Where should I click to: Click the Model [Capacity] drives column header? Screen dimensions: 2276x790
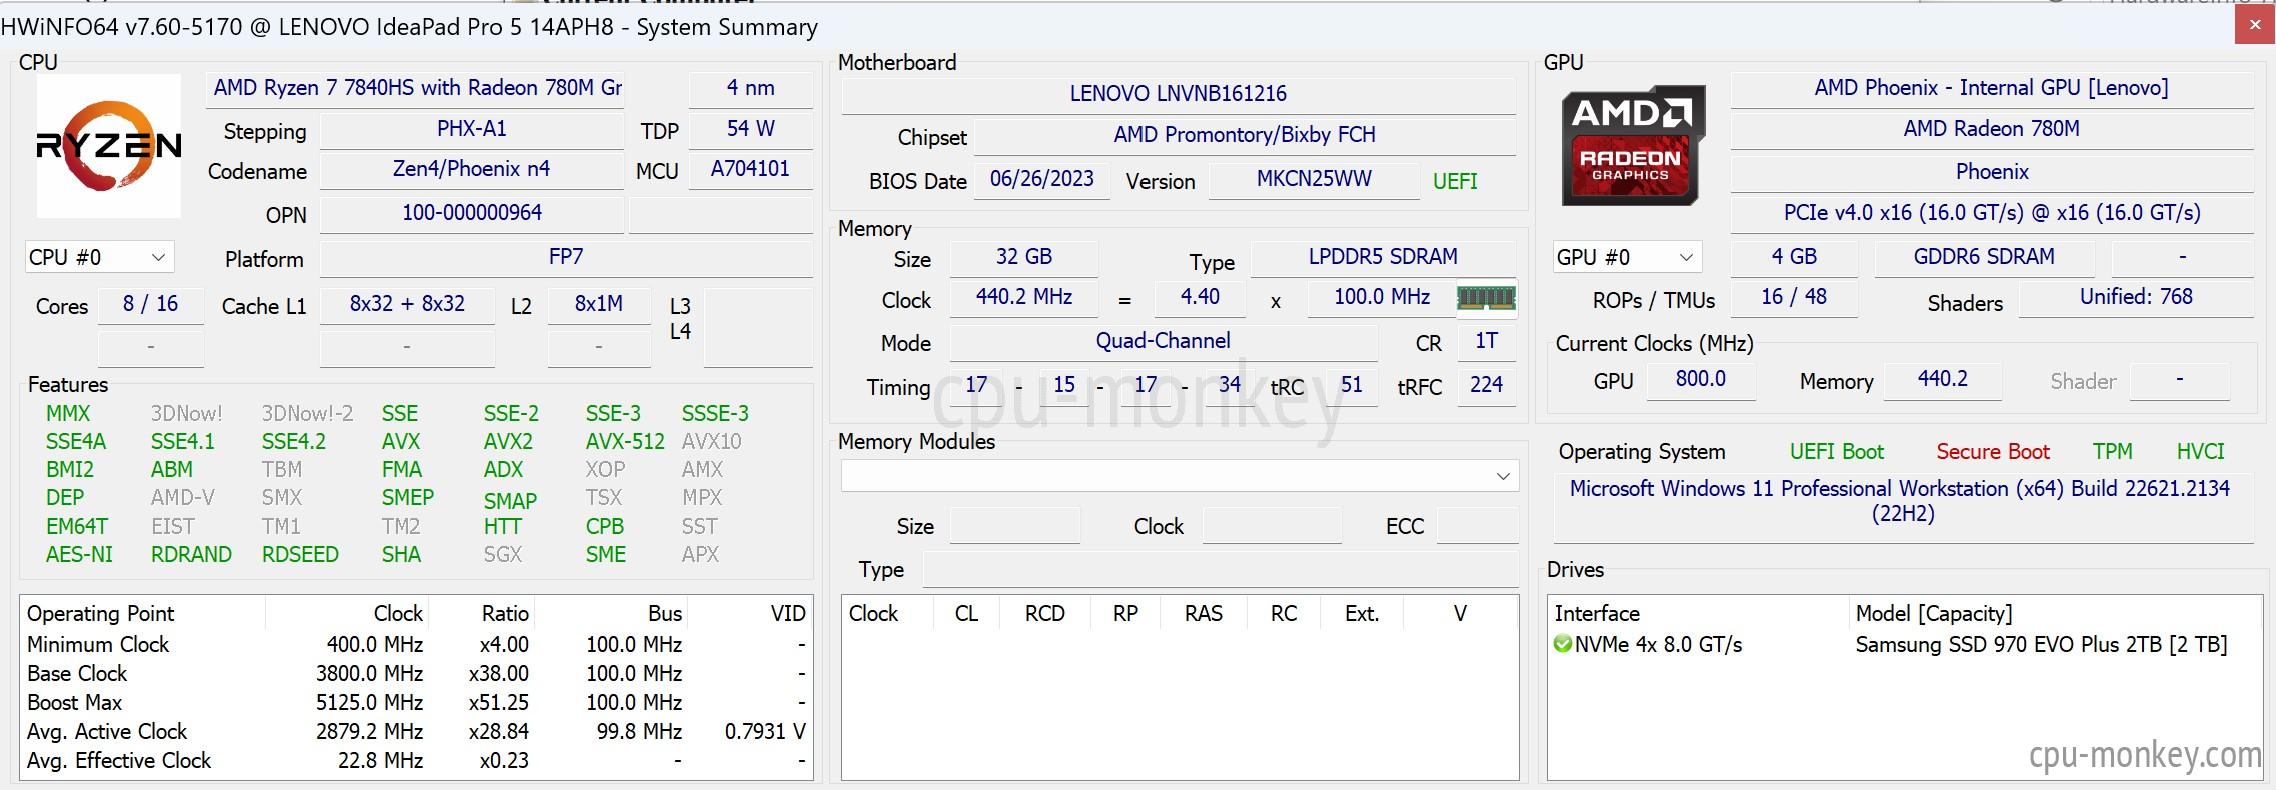click(2054, 613)
